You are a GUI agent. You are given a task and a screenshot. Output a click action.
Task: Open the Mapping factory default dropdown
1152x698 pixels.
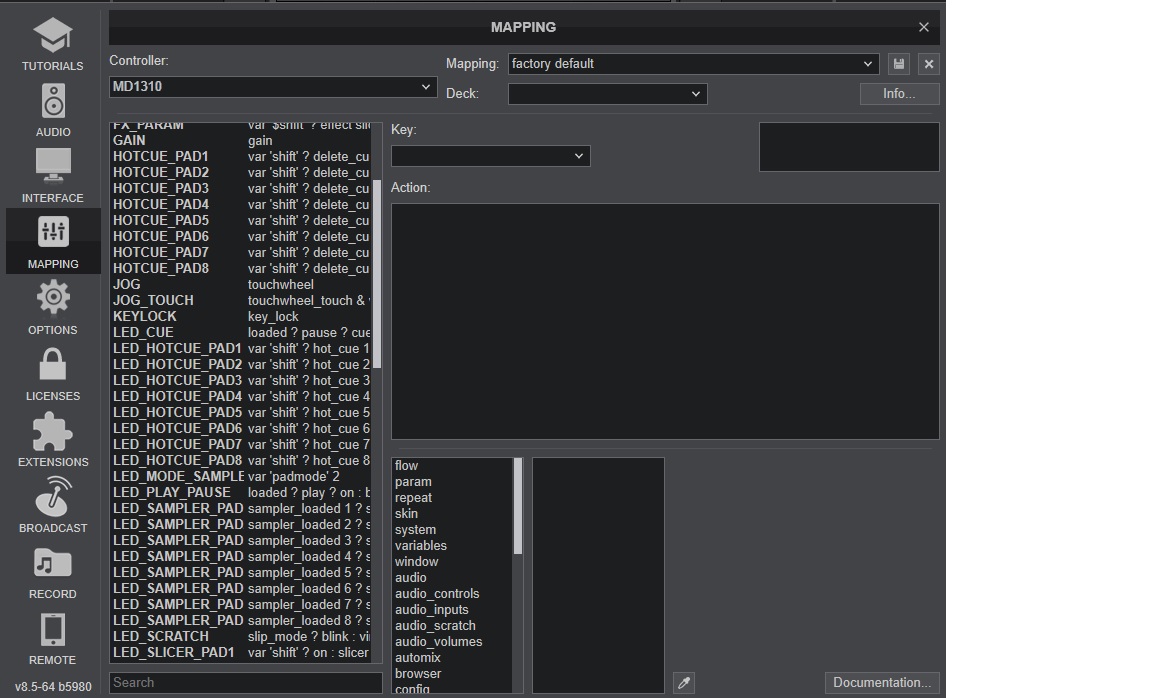(694, 64)
